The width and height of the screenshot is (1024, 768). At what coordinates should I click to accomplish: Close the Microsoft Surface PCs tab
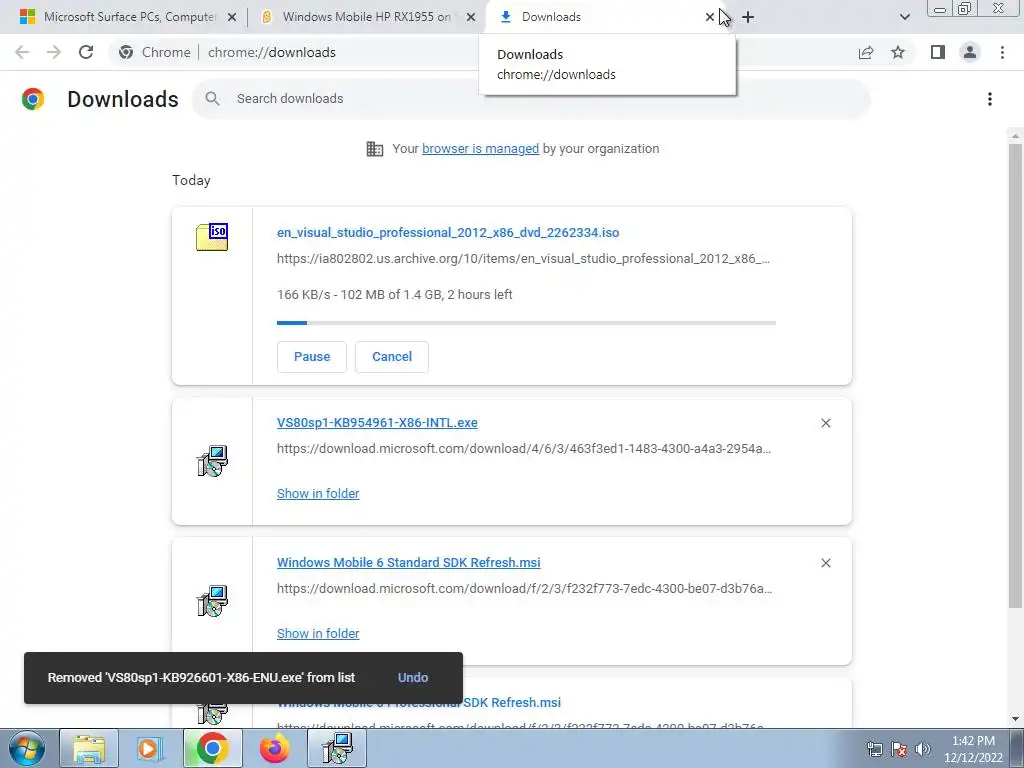[x=231, y=17]
